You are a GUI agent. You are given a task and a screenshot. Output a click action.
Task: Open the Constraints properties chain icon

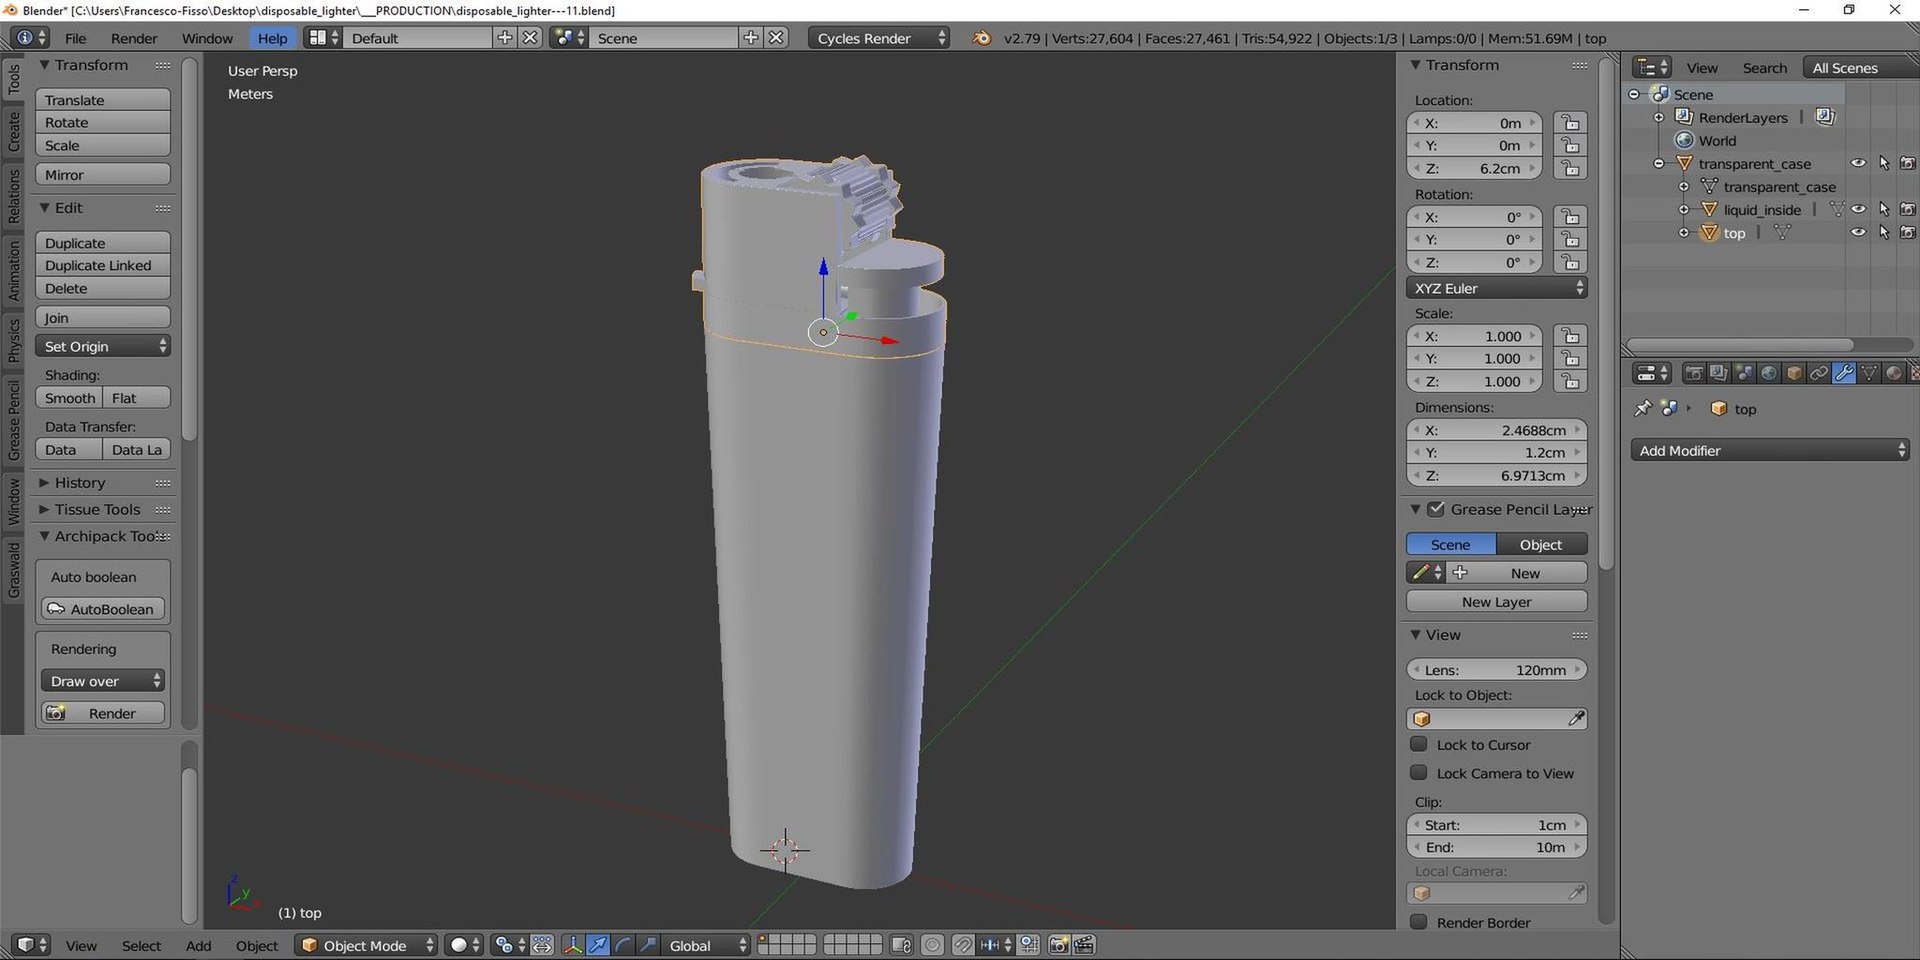pyautogui.click(x=1819, y=373)
